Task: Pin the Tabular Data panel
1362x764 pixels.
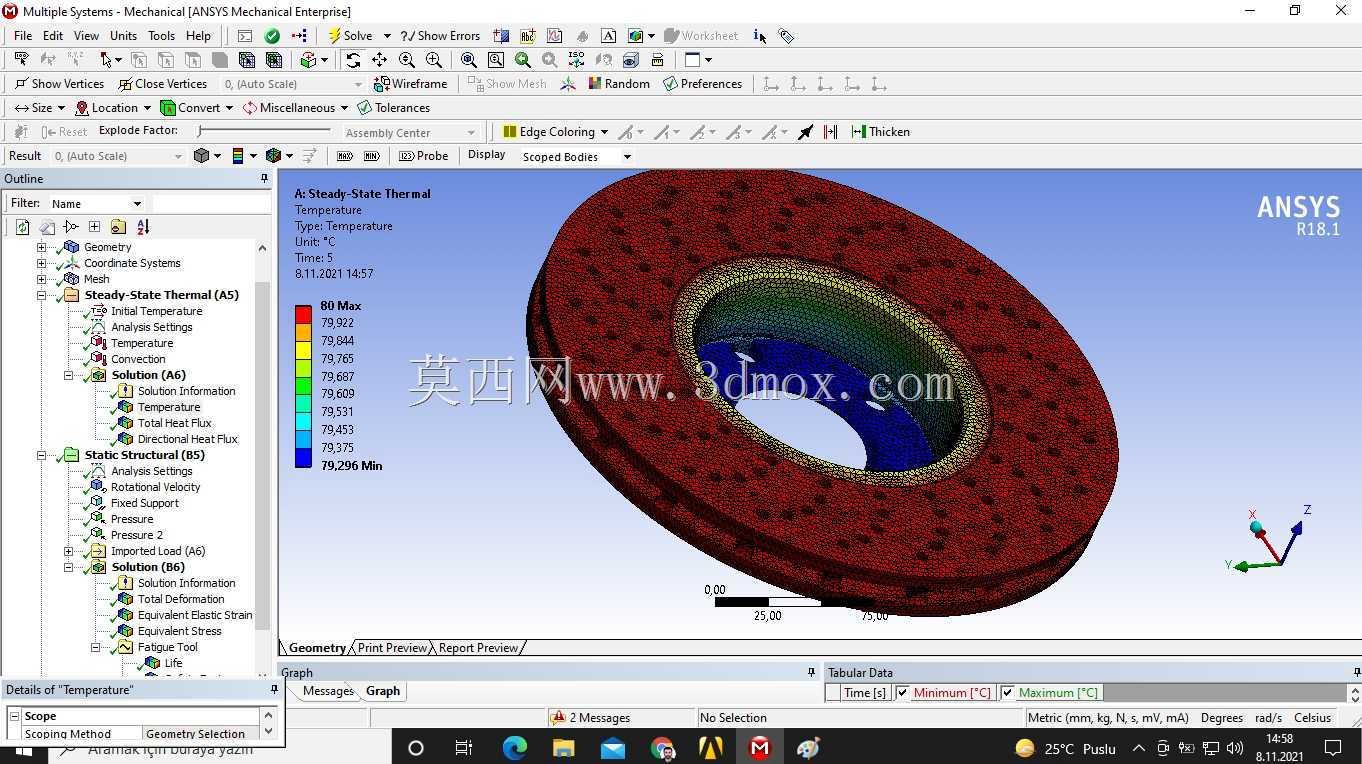Action: click(1356, 673)
